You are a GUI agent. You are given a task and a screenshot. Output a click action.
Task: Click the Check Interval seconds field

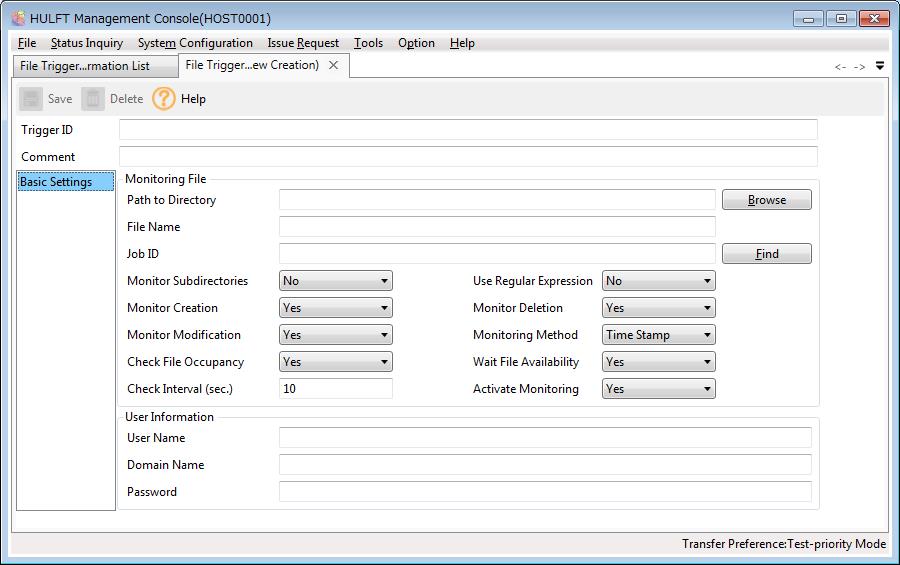point(336,389)
